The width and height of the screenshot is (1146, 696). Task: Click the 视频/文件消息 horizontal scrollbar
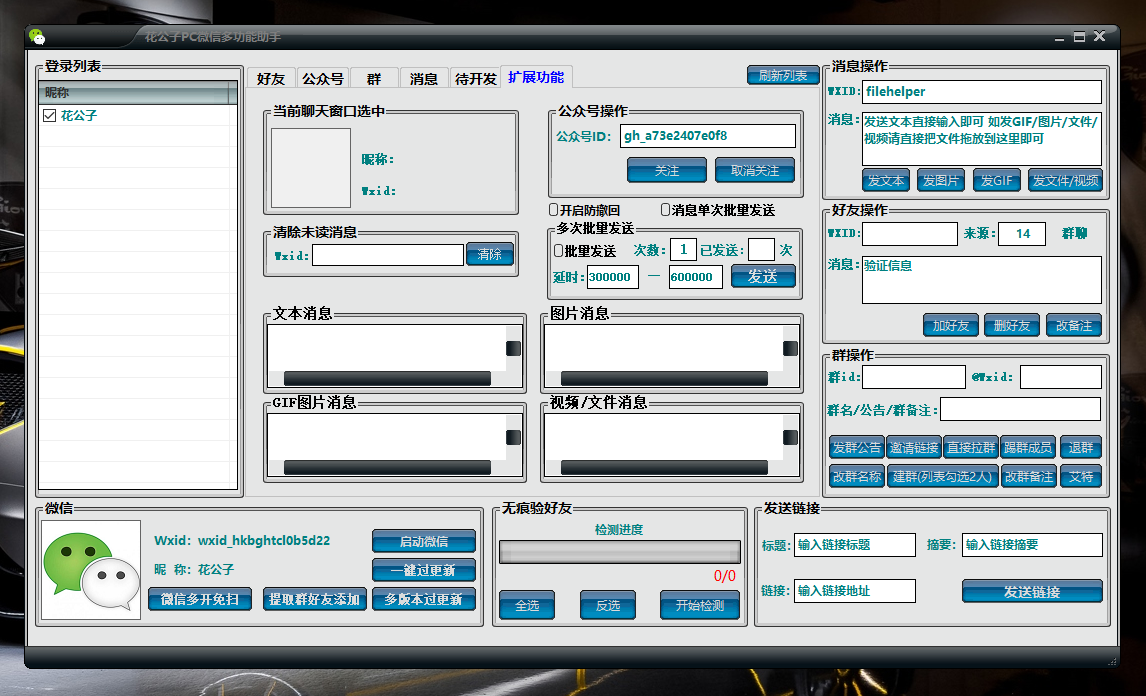coord(664,467)
